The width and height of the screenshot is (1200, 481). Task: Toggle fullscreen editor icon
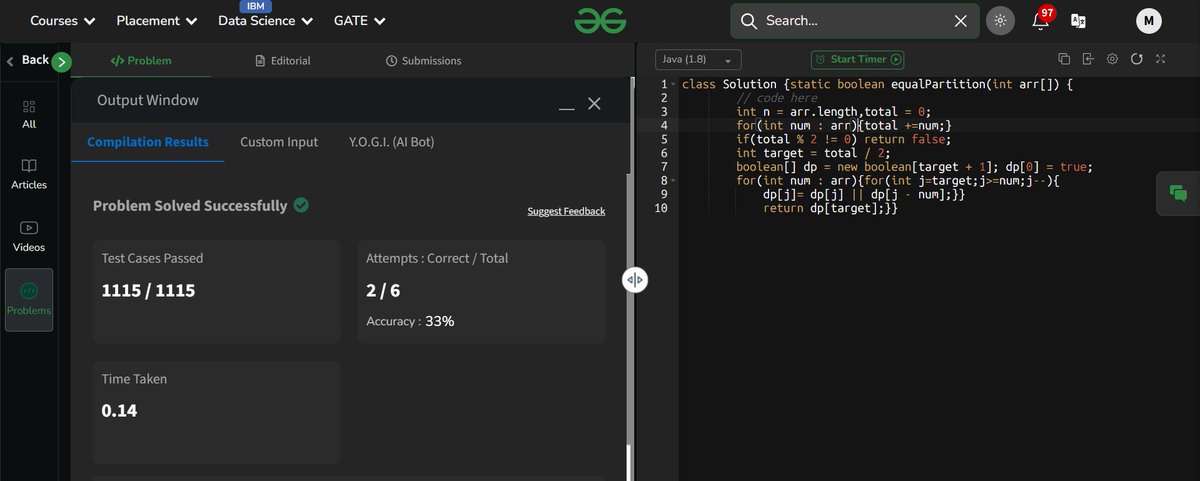1161,59
